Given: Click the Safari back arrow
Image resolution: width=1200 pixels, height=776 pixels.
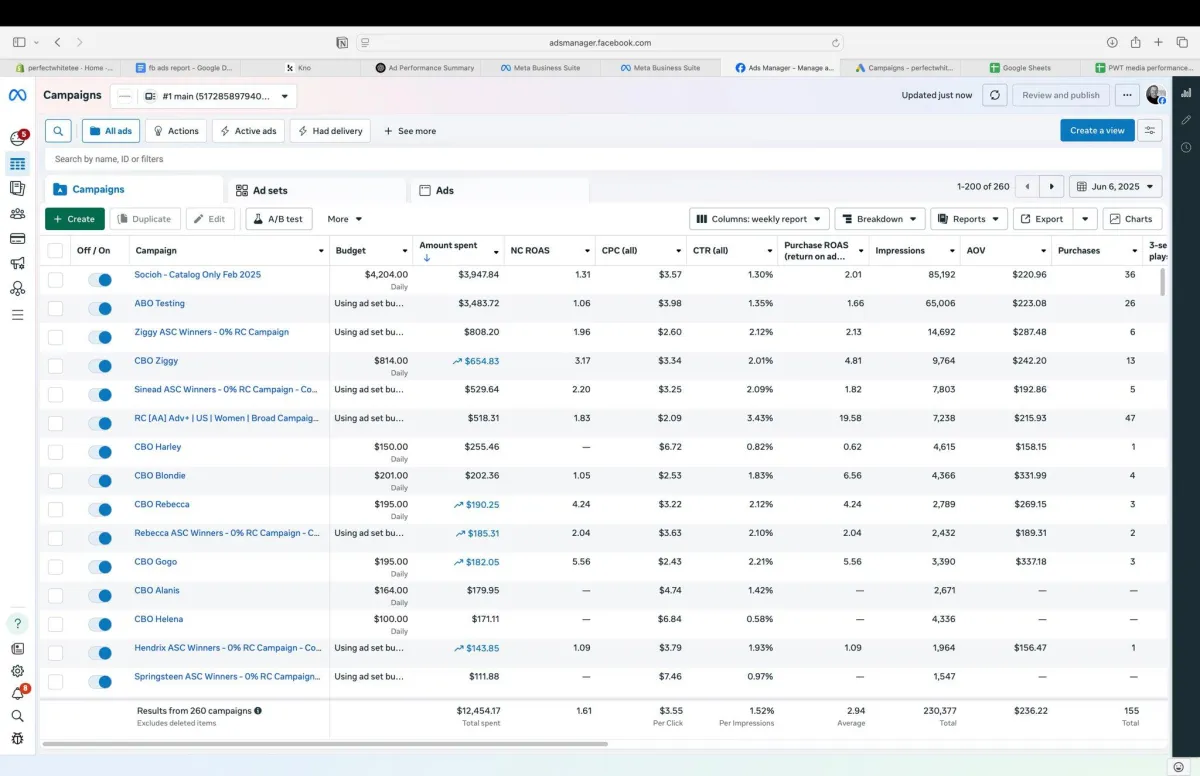Looking at the screenshot, I should (57, 42).
